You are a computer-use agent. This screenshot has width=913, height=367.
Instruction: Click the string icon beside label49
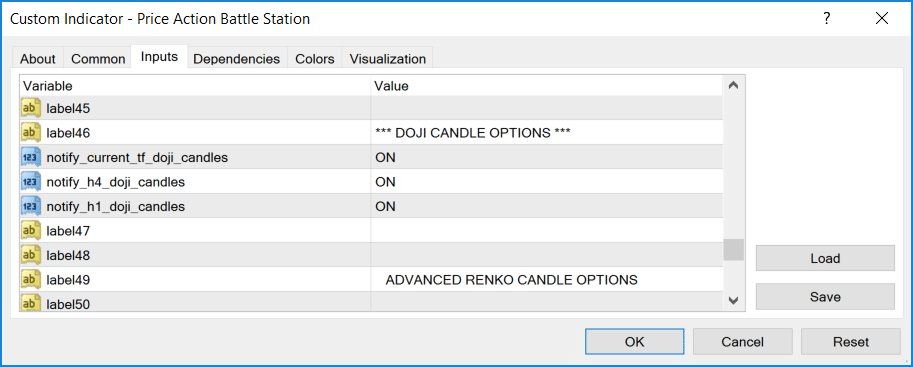click(31, 280)
